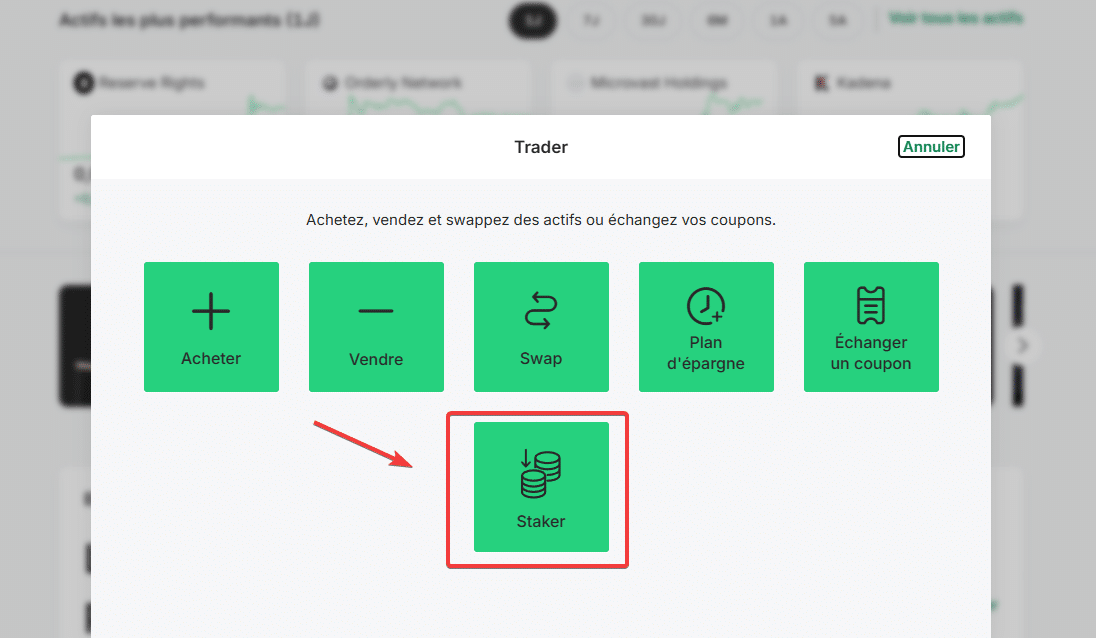Toggle the 30J period filter
Image resolution: width=1096 pixels, height=638 pixels.
tap(653, 21)
